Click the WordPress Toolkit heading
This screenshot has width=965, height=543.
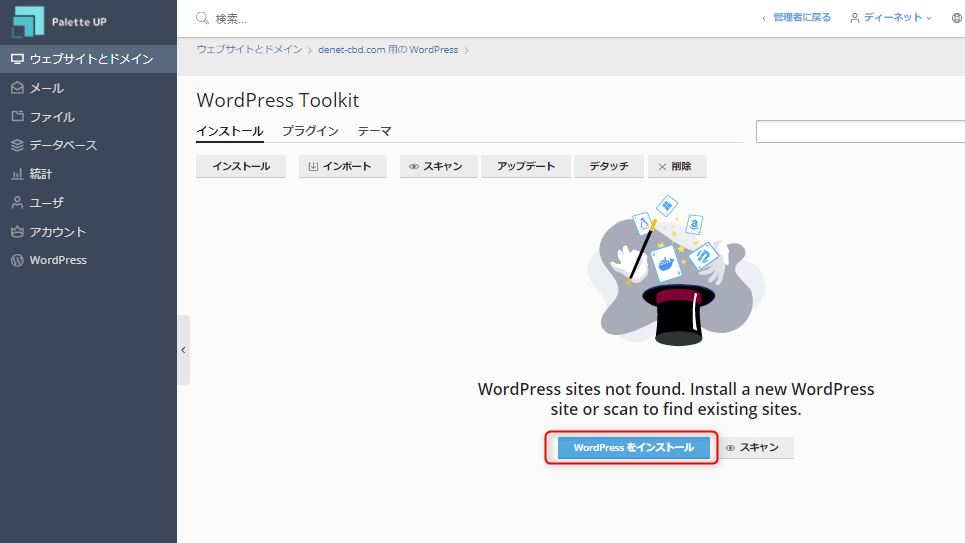[x=278, y=100]
